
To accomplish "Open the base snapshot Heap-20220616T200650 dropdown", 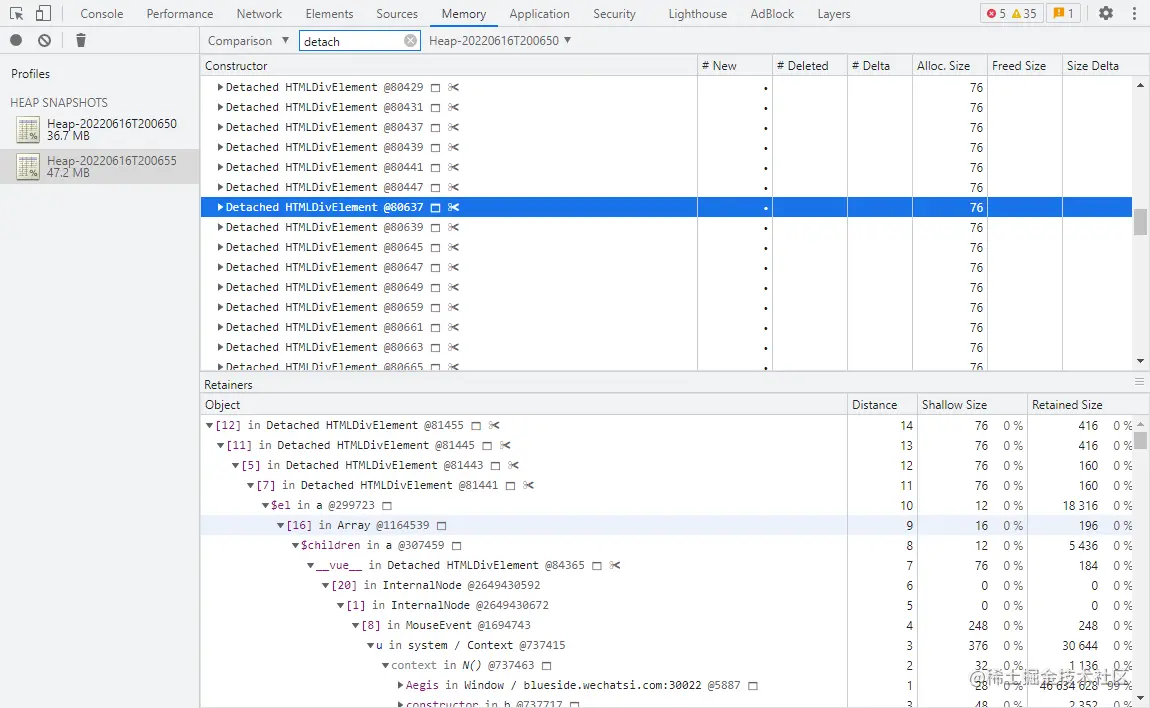I will click(500, 41).
